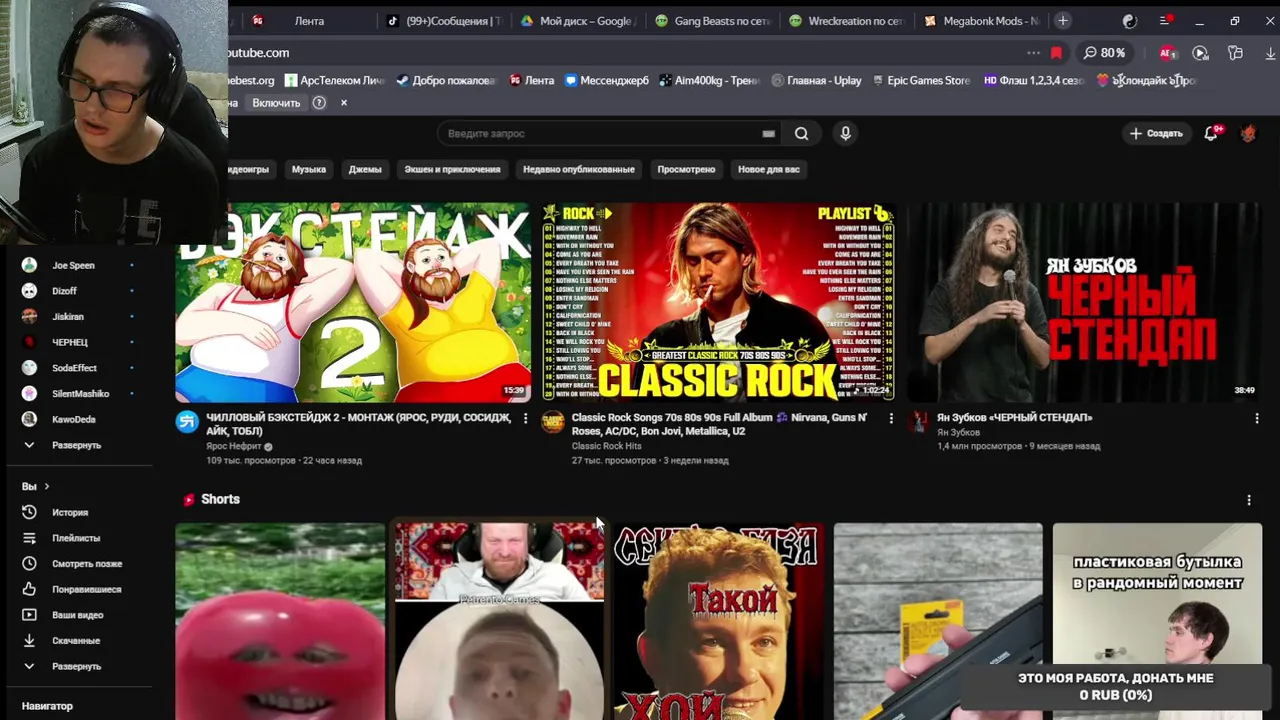The height and width of the screenshot is (720, 1280).
Task: Select the Недавно опубликованные filter chip
Action: pos(579,169)
